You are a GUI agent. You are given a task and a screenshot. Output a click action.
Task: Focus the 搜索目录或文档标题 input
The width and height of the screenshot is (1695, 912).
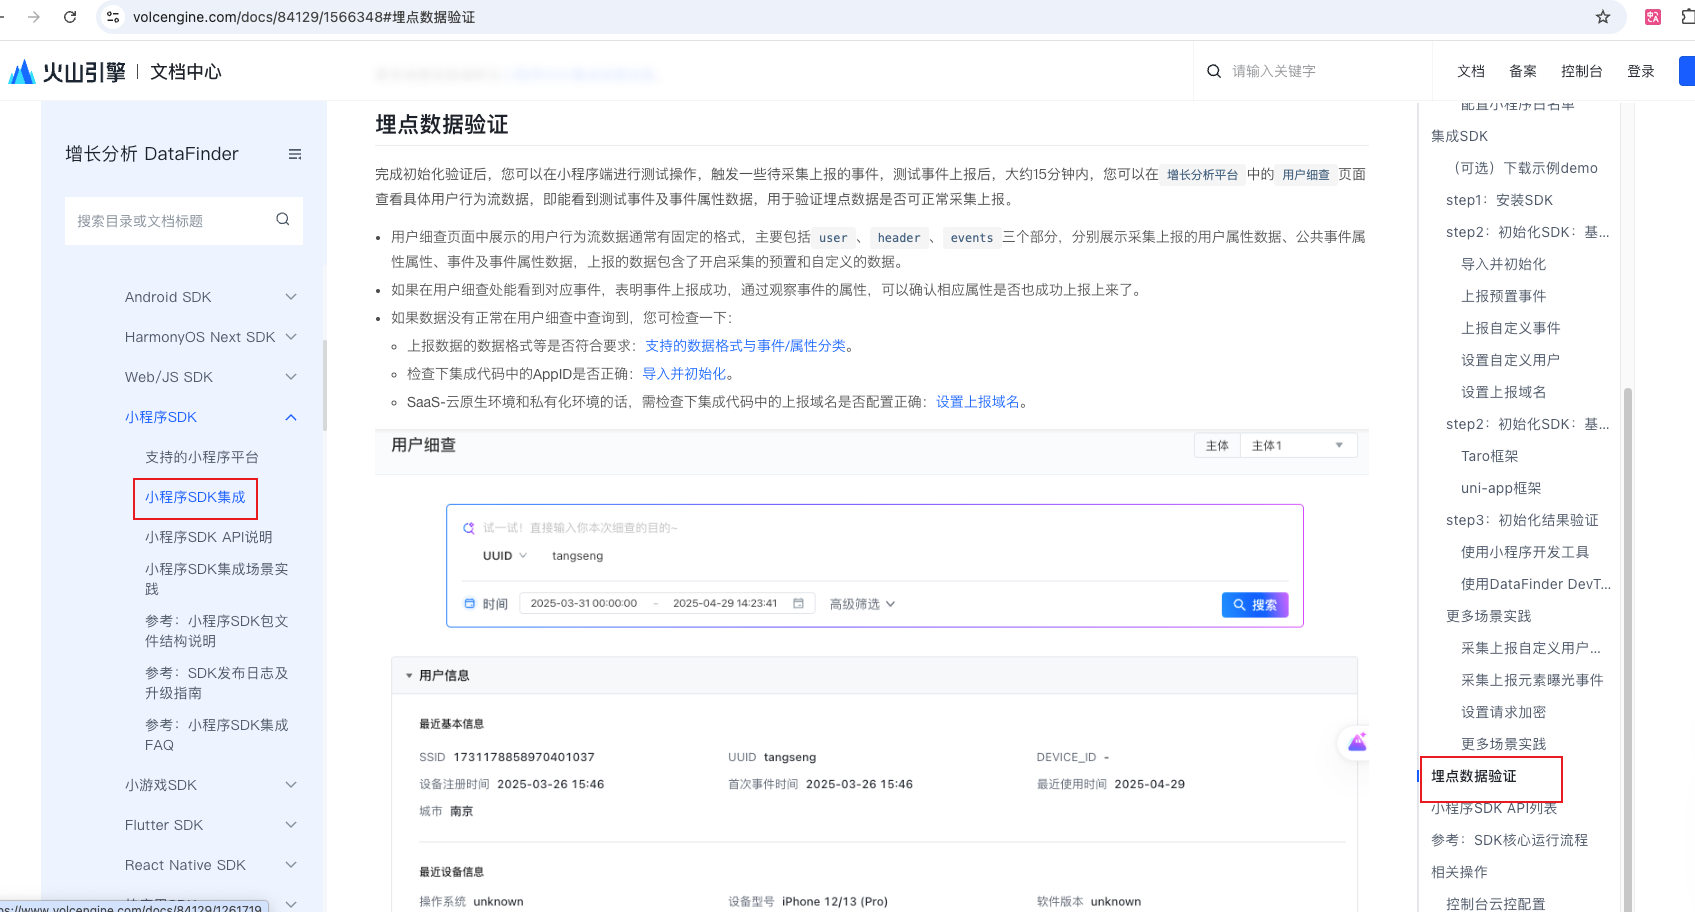coord(184,221)
